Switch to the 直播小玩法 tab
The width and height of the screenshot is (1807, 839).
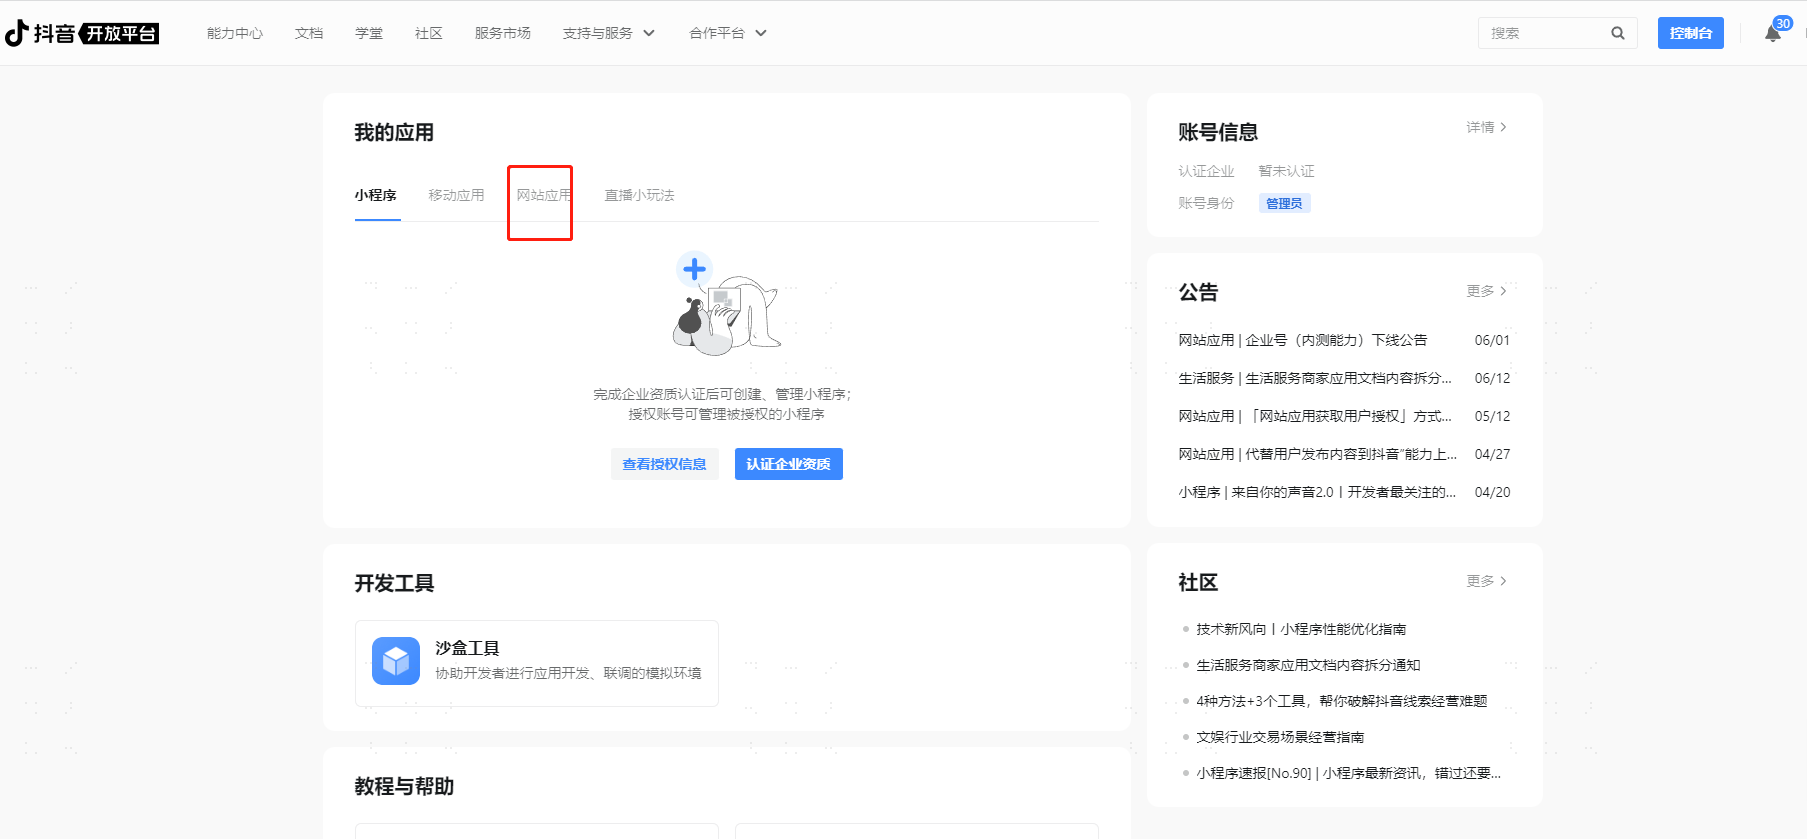[639, 195]
